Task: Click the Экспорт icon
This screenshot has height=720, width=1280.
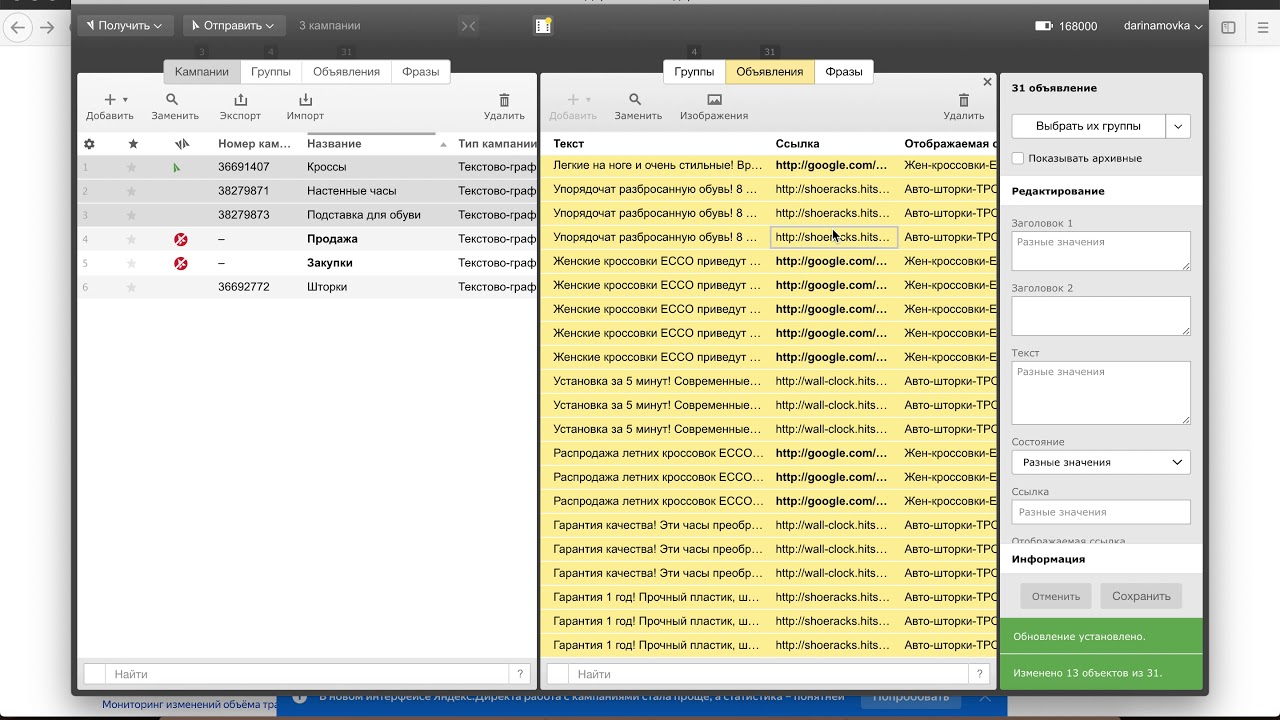Action: [240, 100]
